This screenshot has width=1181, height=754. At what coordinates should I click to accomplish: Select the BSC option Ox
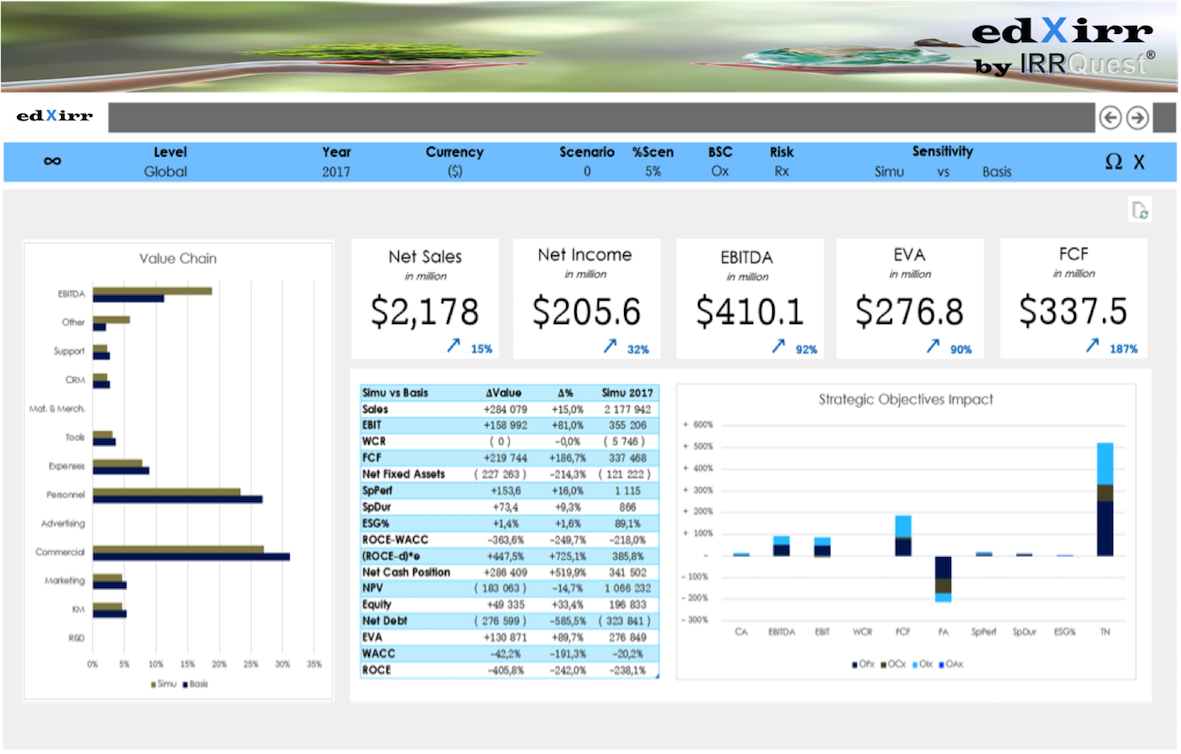coord(720,172)
